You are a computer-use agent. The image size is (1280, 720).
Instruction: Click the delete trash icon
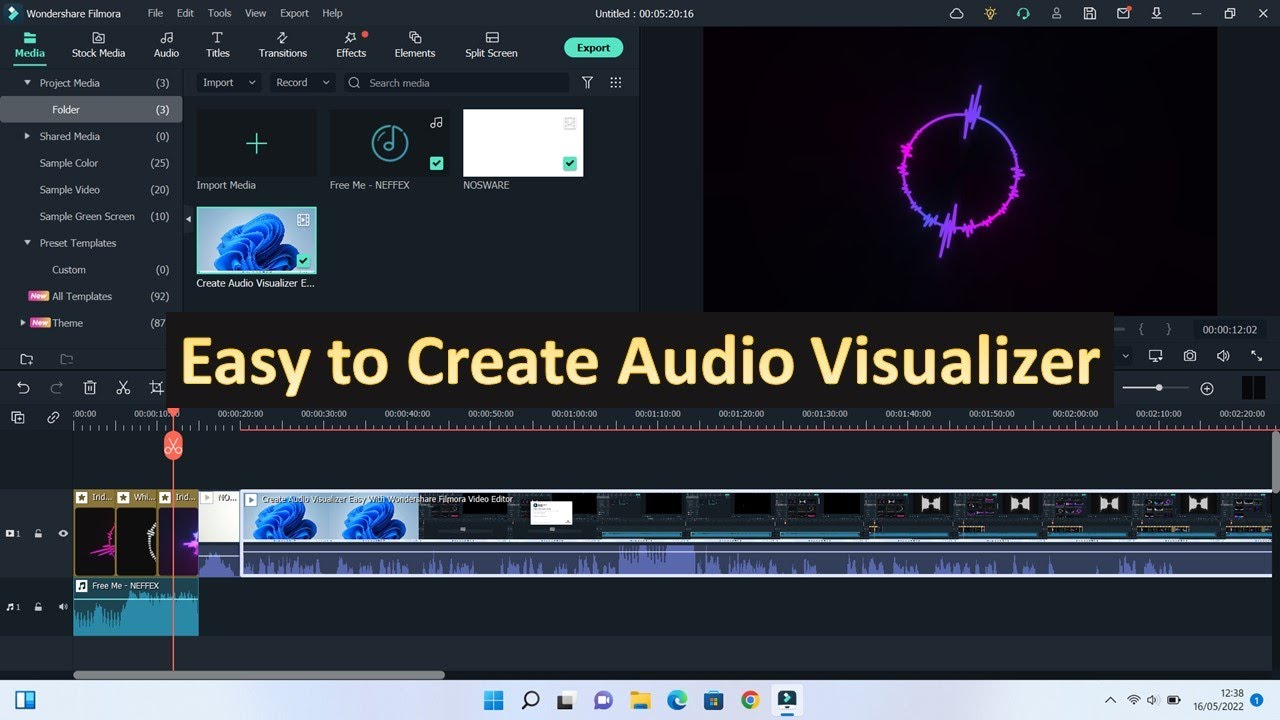(90, 388)
